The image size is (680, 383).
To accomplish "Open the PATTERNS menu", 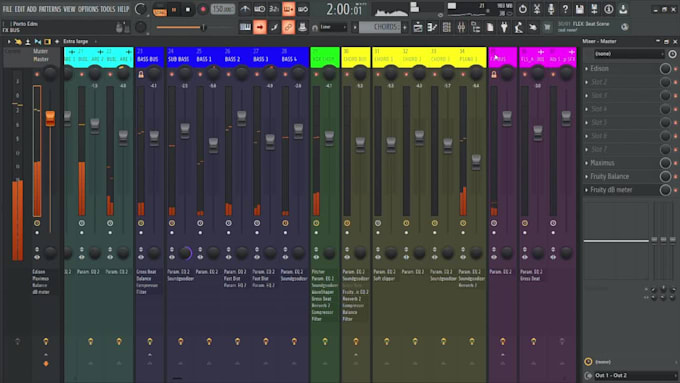I will pyautogui.click(x=50, y=9).
